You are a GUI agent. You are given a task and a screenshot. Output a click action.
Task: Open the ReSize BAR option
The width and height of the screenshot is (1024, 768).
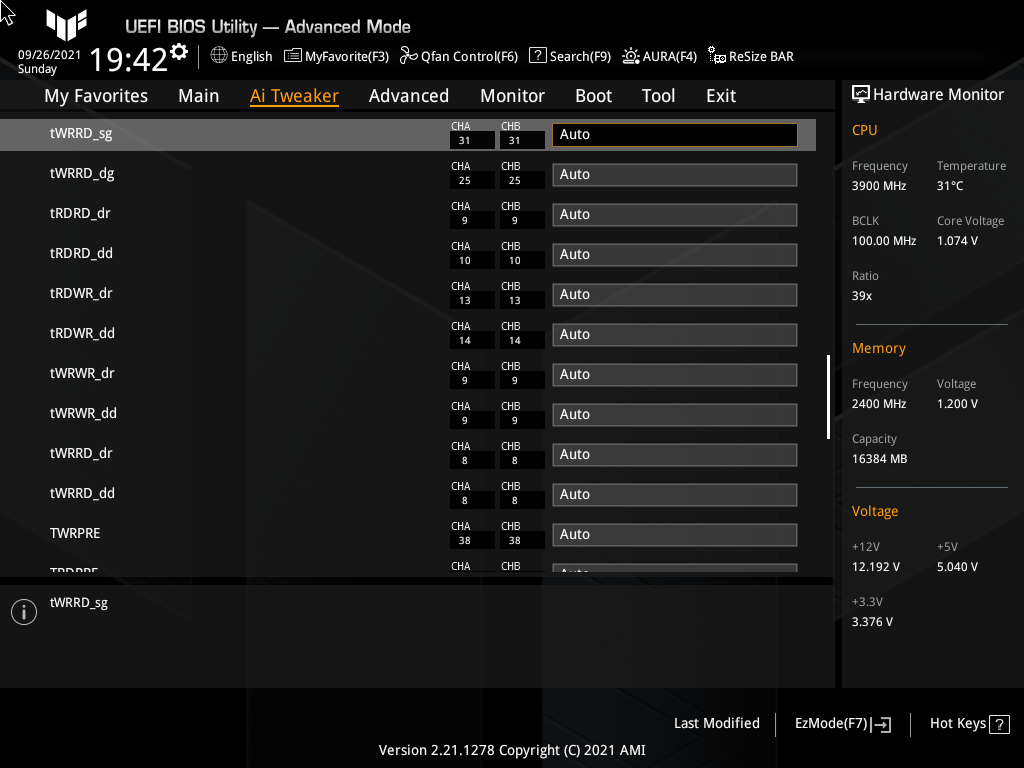[750, 56]
